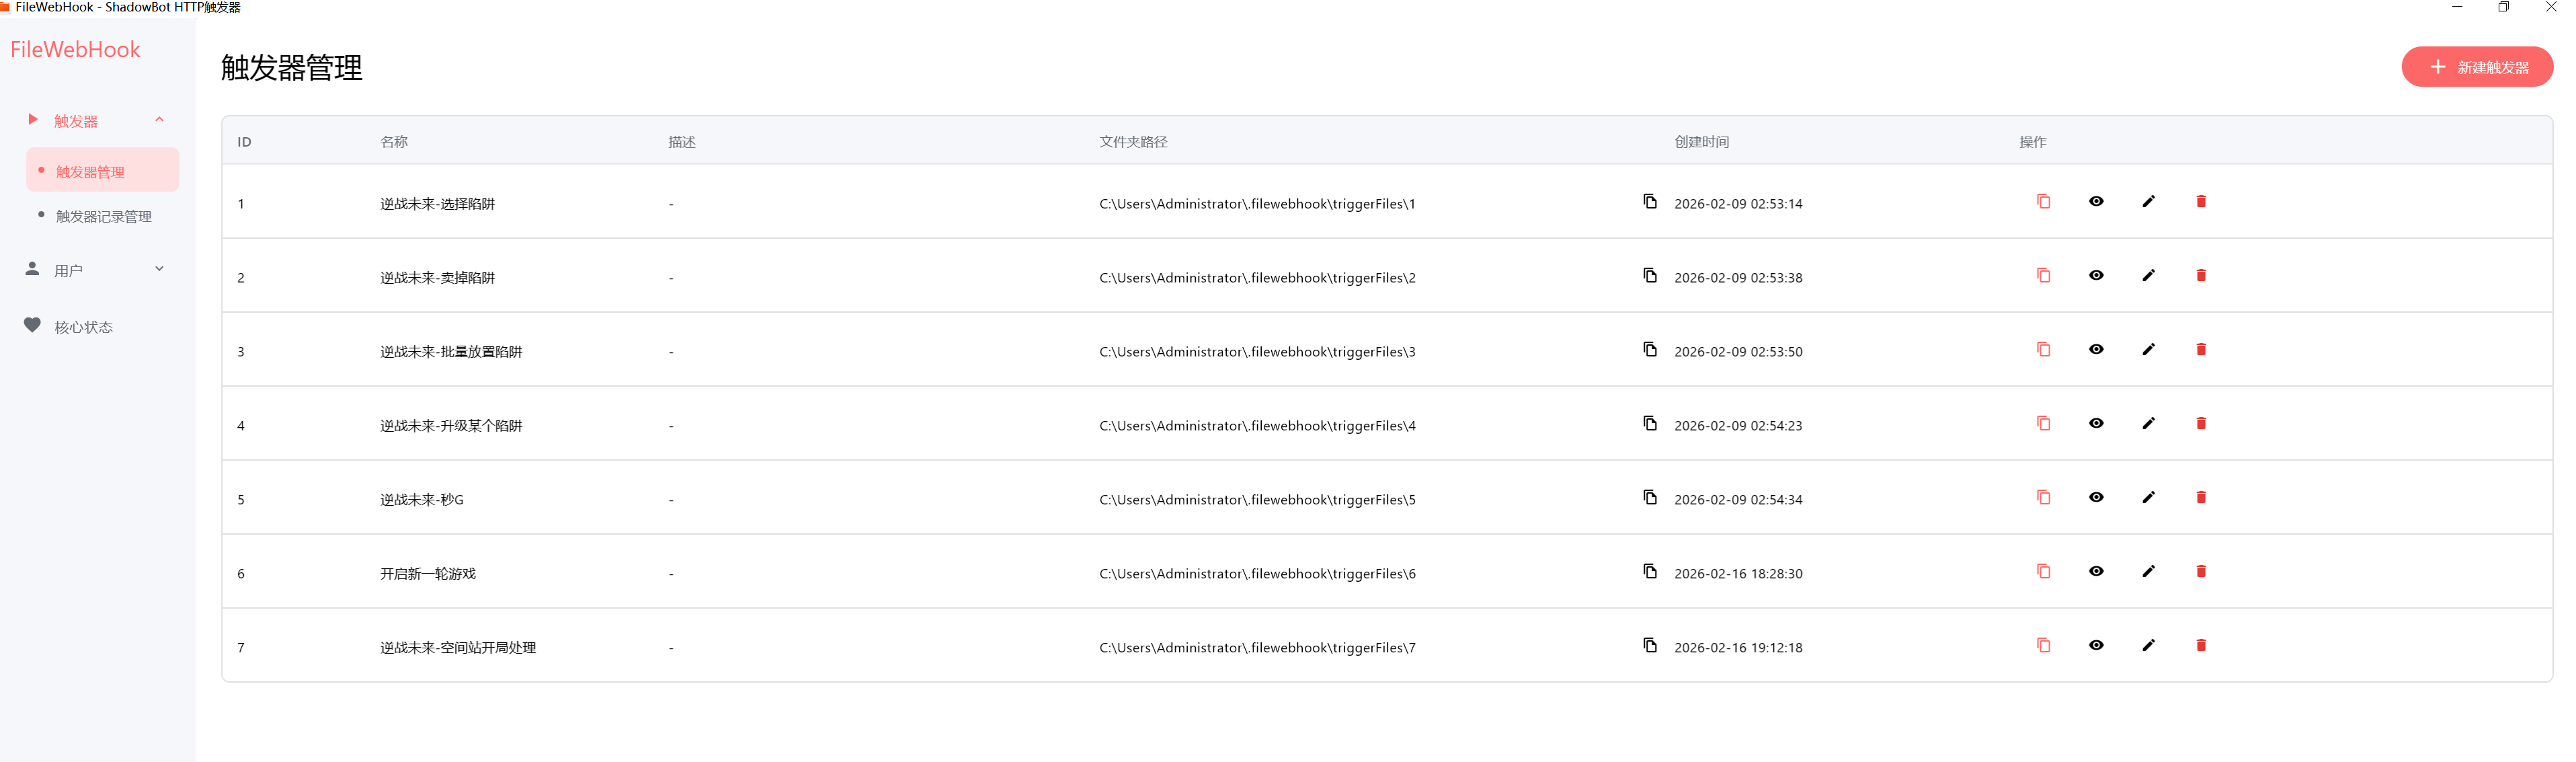The height and width of the screenshot is (762, 2576).
Task: Copy folder path of trigger 6
Action: [x=1650, y=572]
